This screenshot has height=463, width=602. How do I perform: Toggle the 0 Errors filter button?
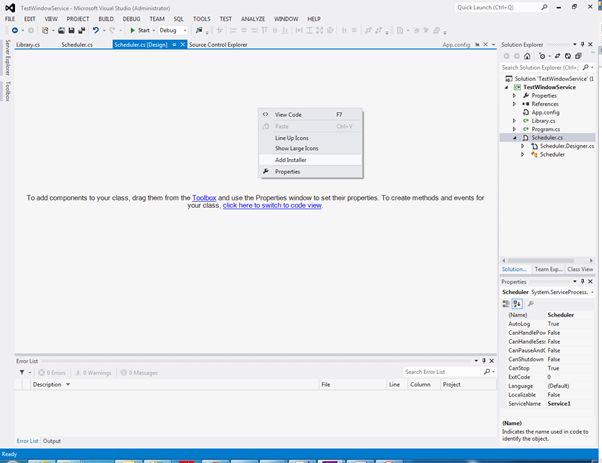pyautogui.click(x=52, y=372)
